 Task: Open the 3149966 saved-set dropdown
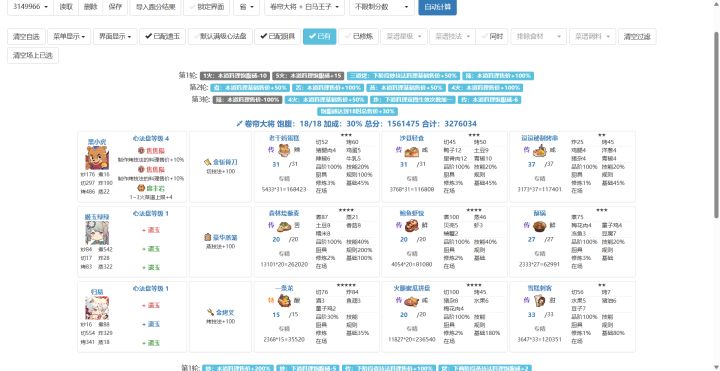[x=30, y=7]
